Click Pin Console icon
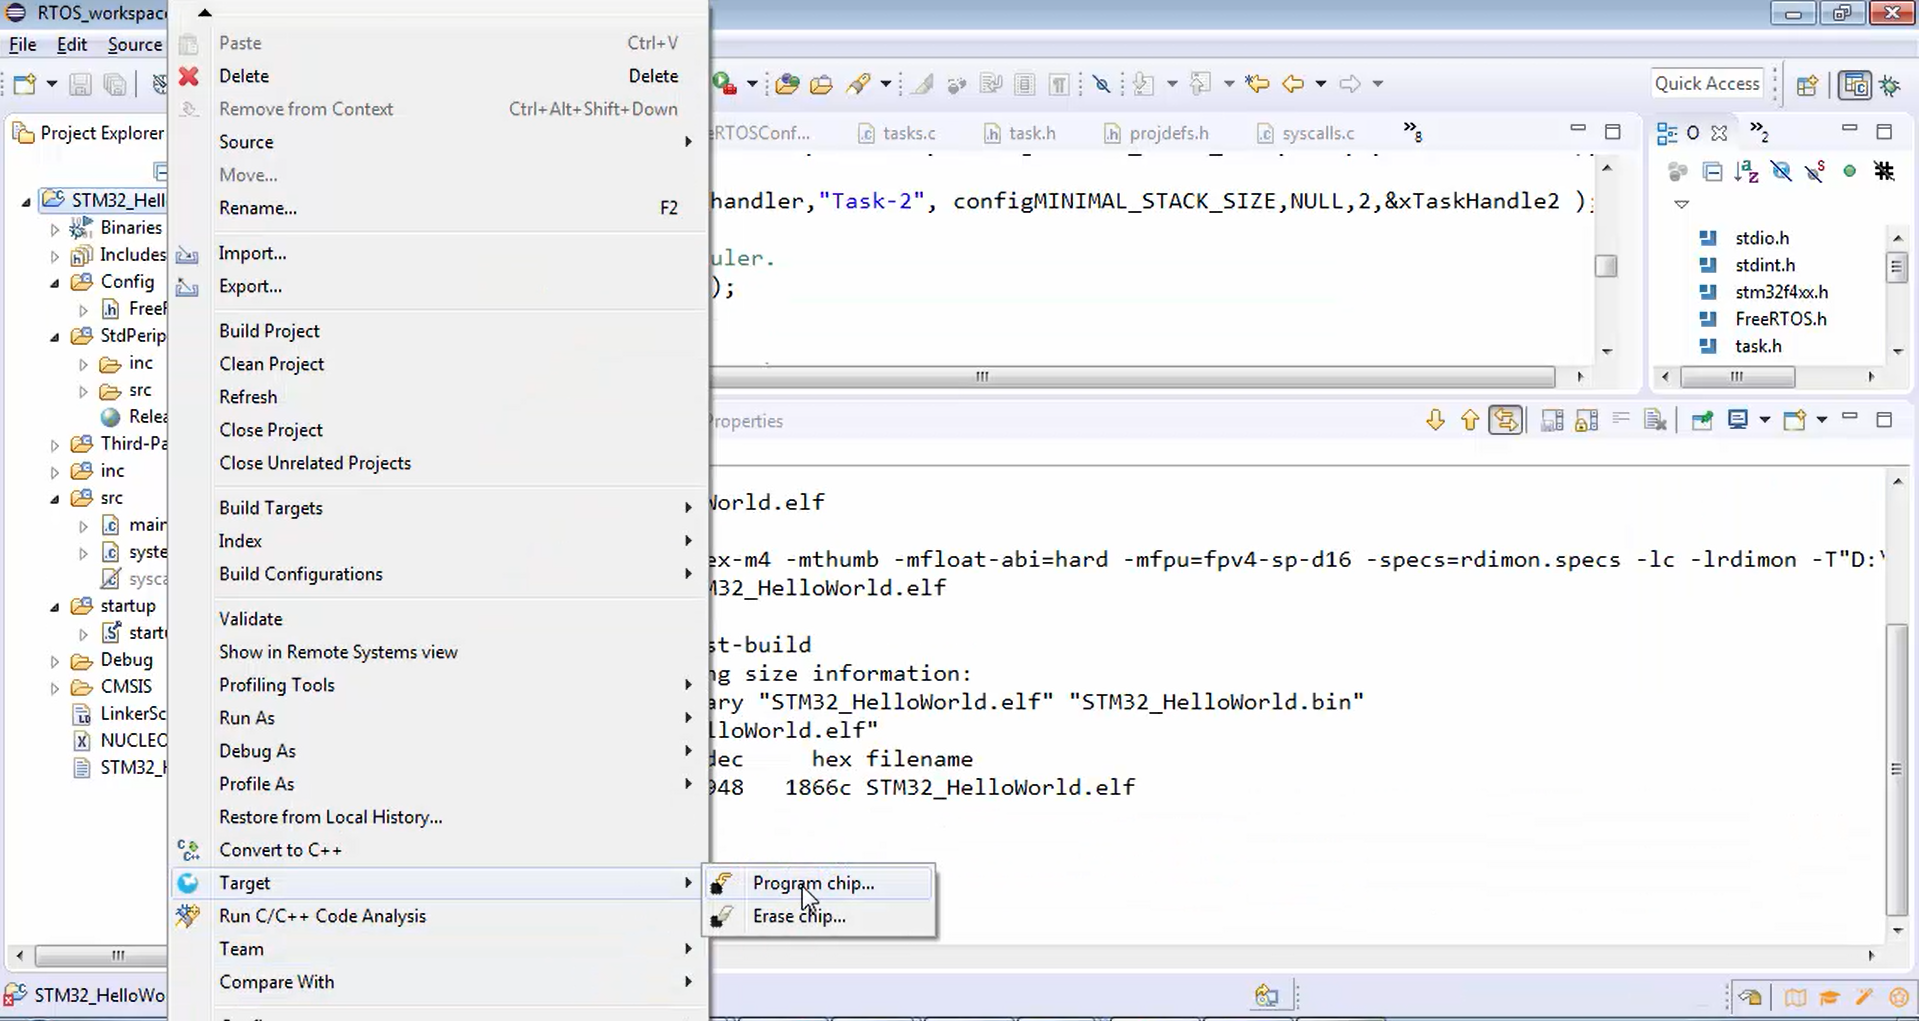1919x1021 pixels. tap(1702, 420)
